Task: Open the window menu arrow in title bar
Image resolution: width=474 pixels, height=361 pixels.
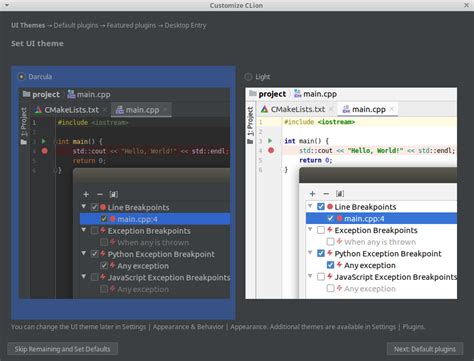Action: (x=7, y=5)
